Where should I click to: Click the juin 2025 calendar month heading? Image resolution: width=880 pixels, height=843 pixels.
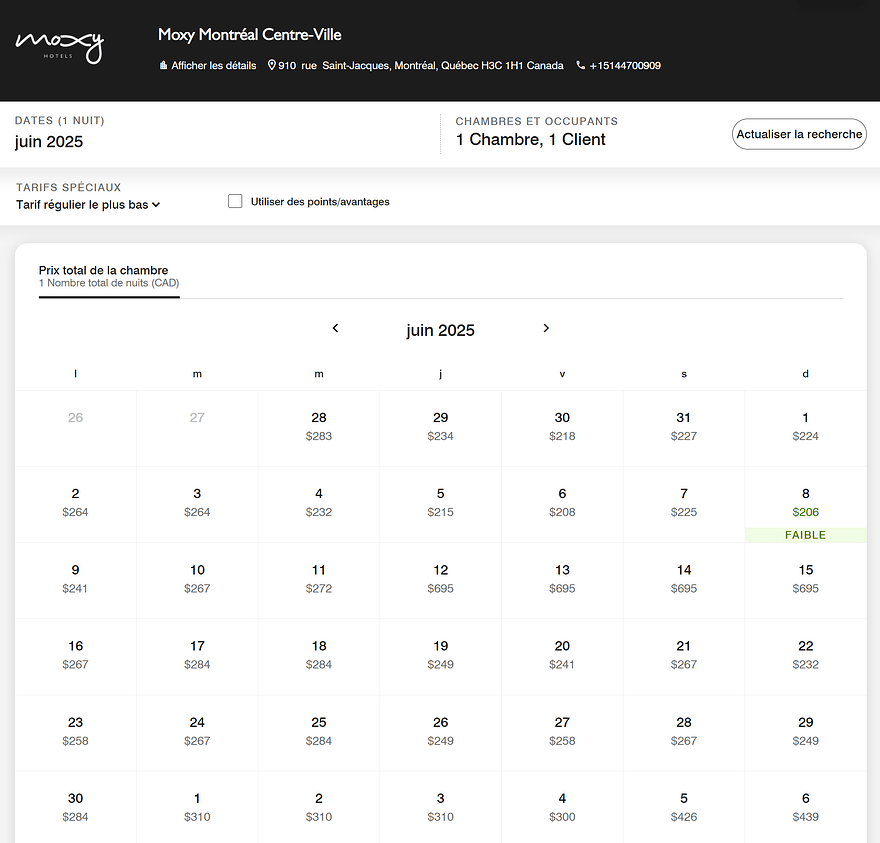tap(441, 330)
